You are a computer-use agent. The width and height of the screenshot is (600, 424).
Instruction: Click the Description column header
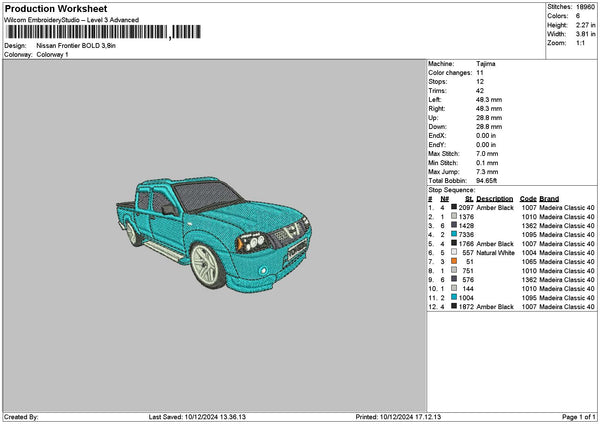click(495, 198)
